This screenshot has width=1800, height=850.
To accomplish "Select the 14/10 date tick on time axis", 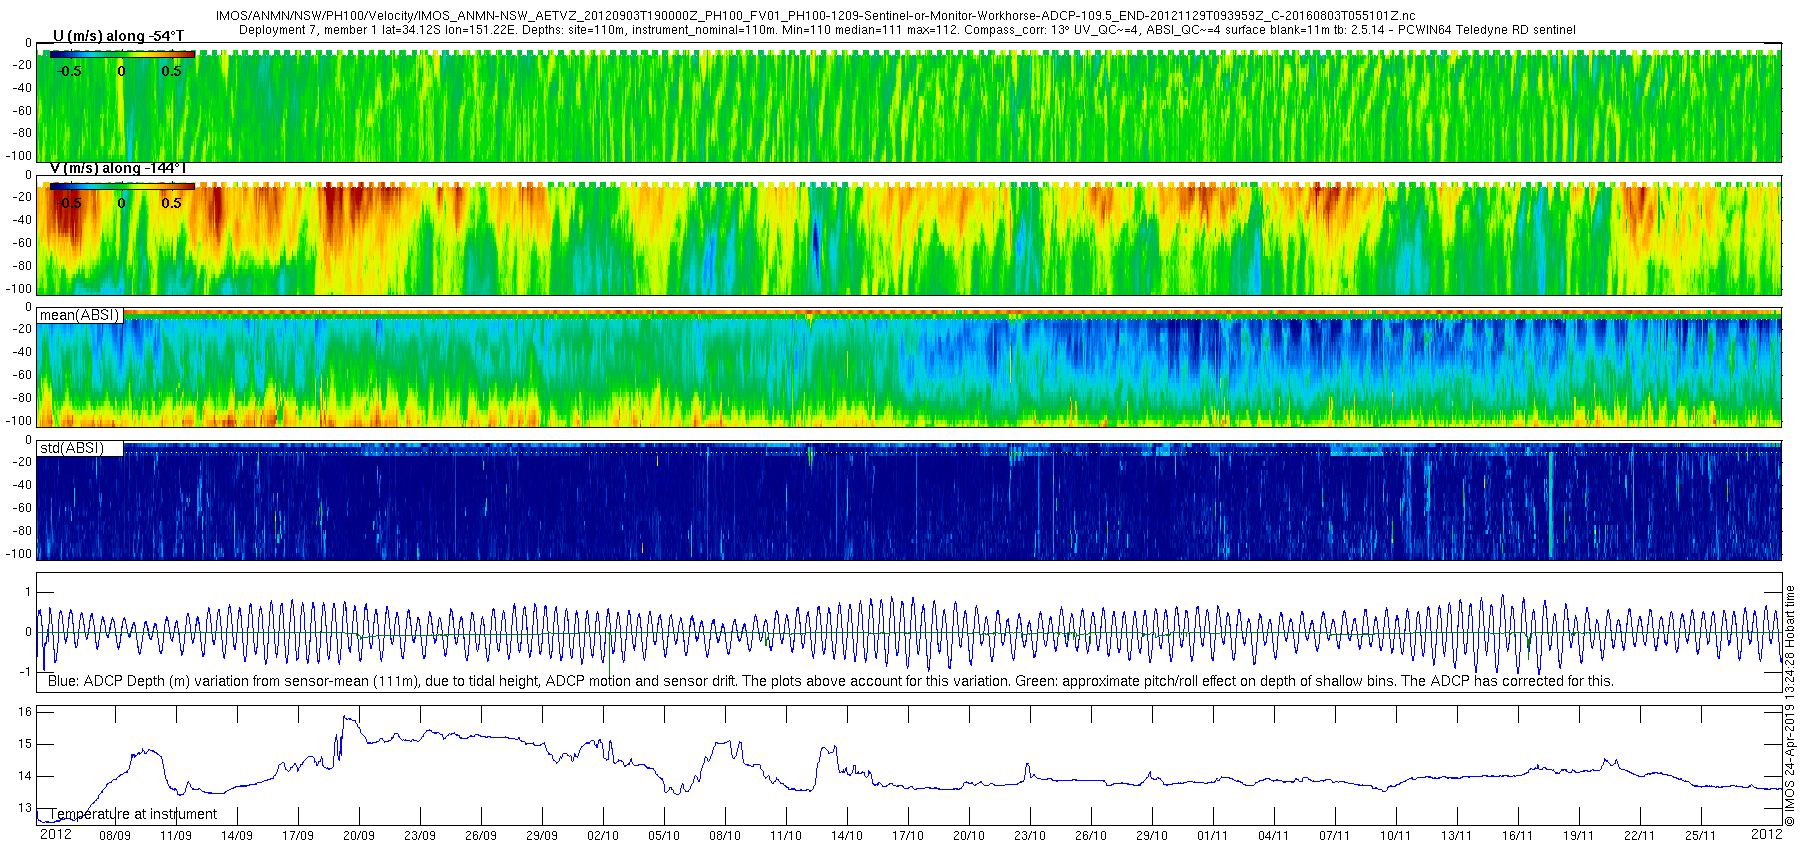I will point(847,835).
